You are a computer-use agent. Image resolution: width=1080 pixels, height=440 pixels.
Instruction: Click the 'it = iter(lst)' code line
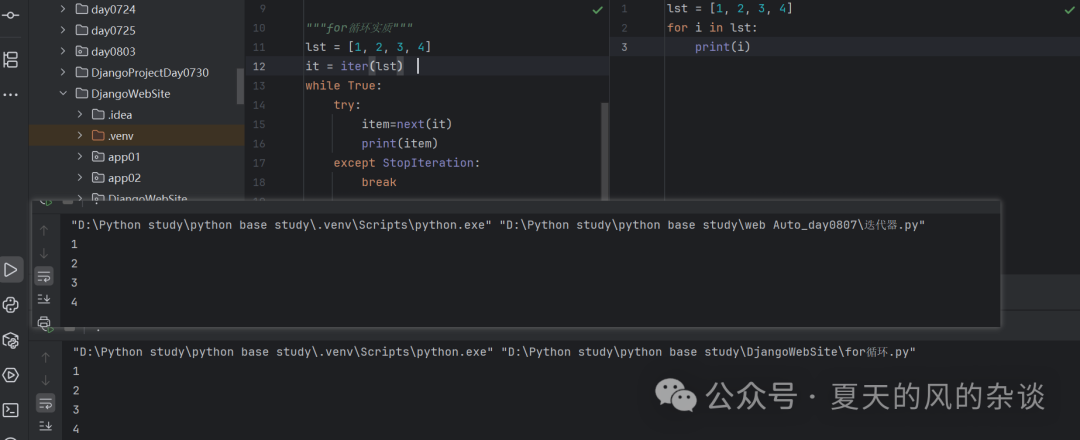(355, 66)
